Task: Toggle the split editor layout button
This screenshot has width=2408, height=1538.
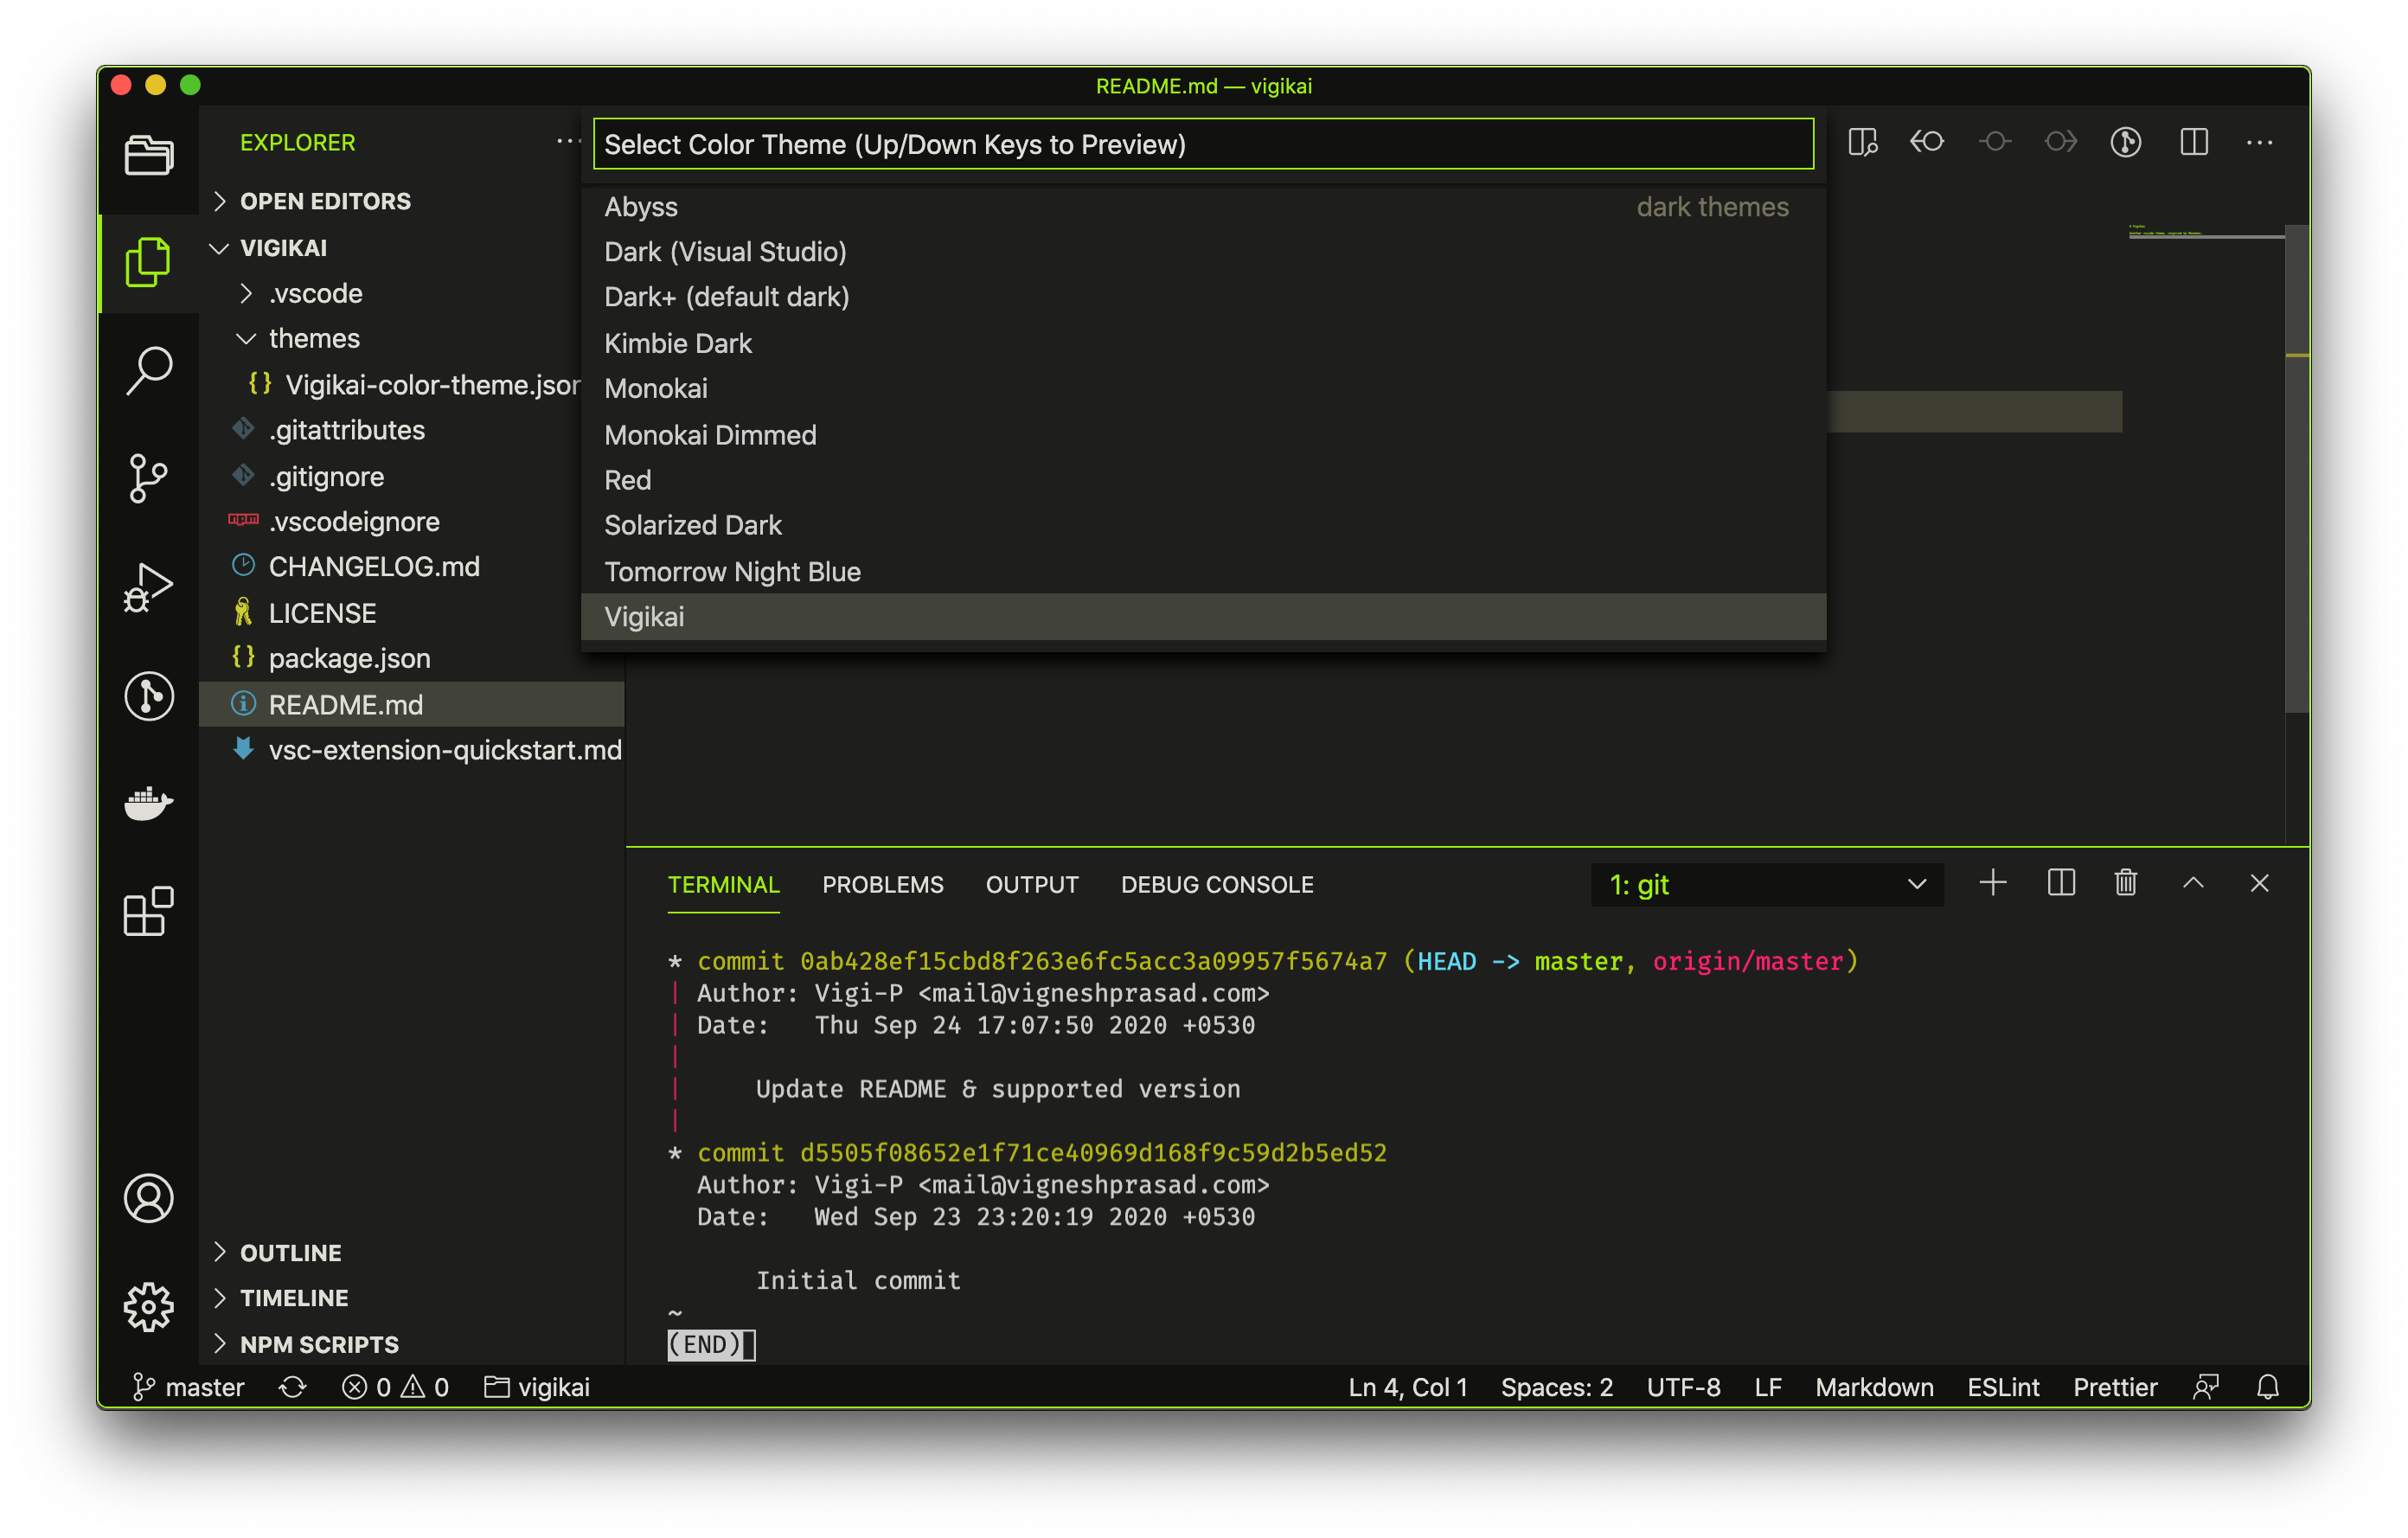Action: [2193, 143]
